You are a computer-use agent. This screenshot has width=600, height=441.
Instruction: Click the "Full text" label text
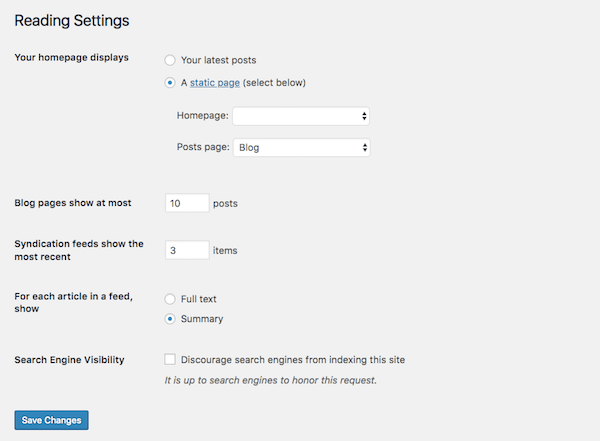click(x=198, y=299)
